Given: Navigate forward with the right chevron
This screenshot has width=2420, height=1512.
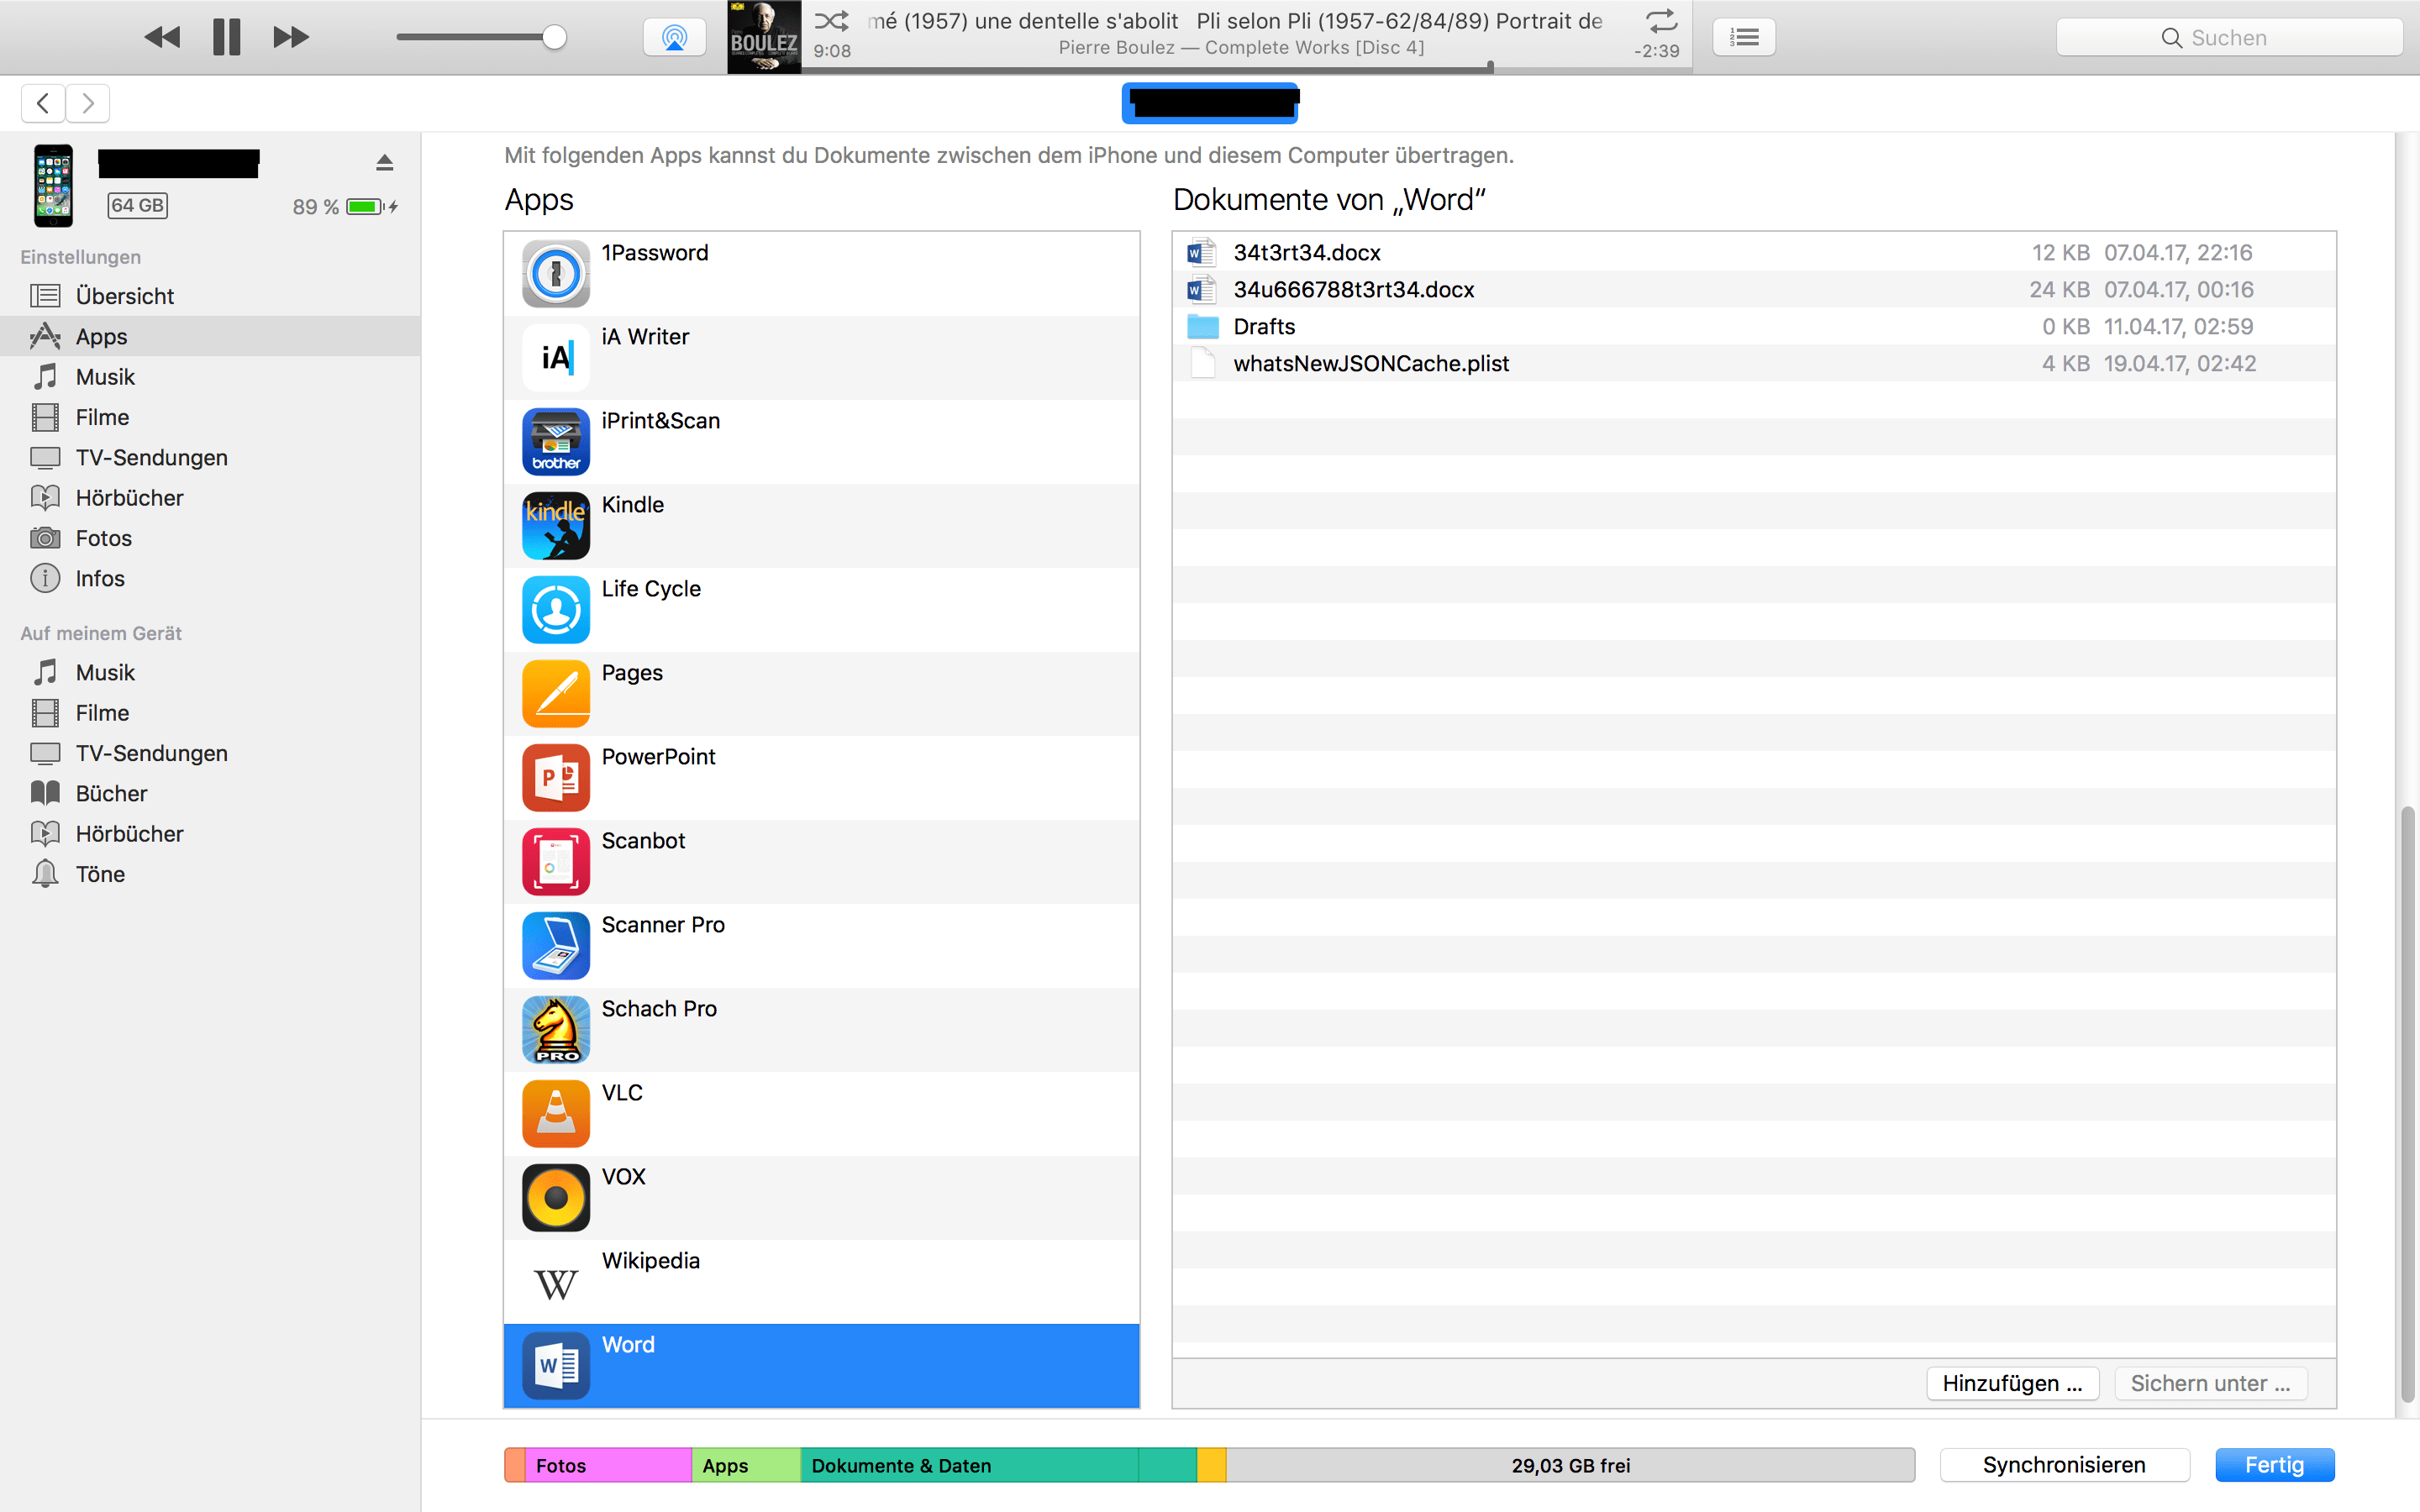Looking at the screenshot, I should pos(88,103).
